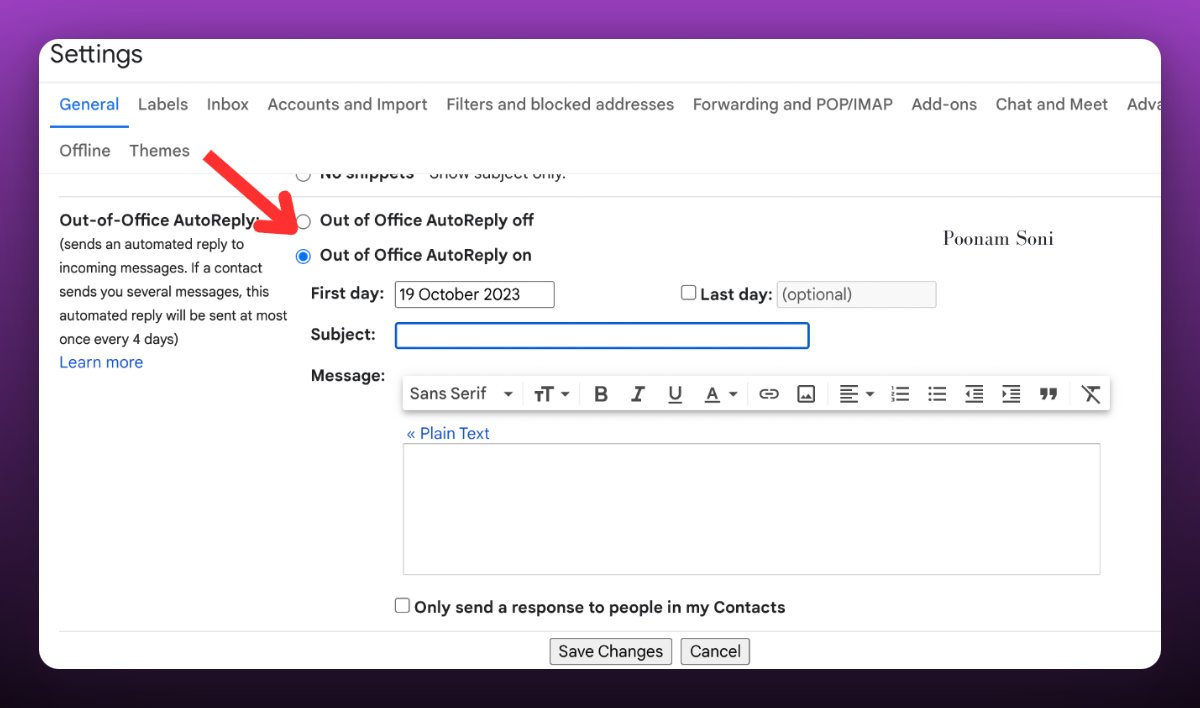Click the Last day optional field
1200x708 pixels.
coord(856,294)
